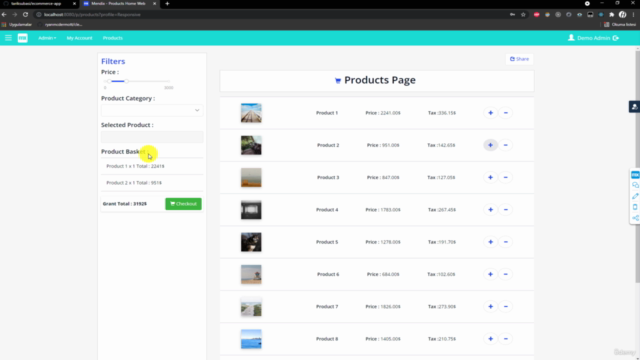Reload the page with browser refresh
This screenshot has height=360, width=640.
pos(25,14)
